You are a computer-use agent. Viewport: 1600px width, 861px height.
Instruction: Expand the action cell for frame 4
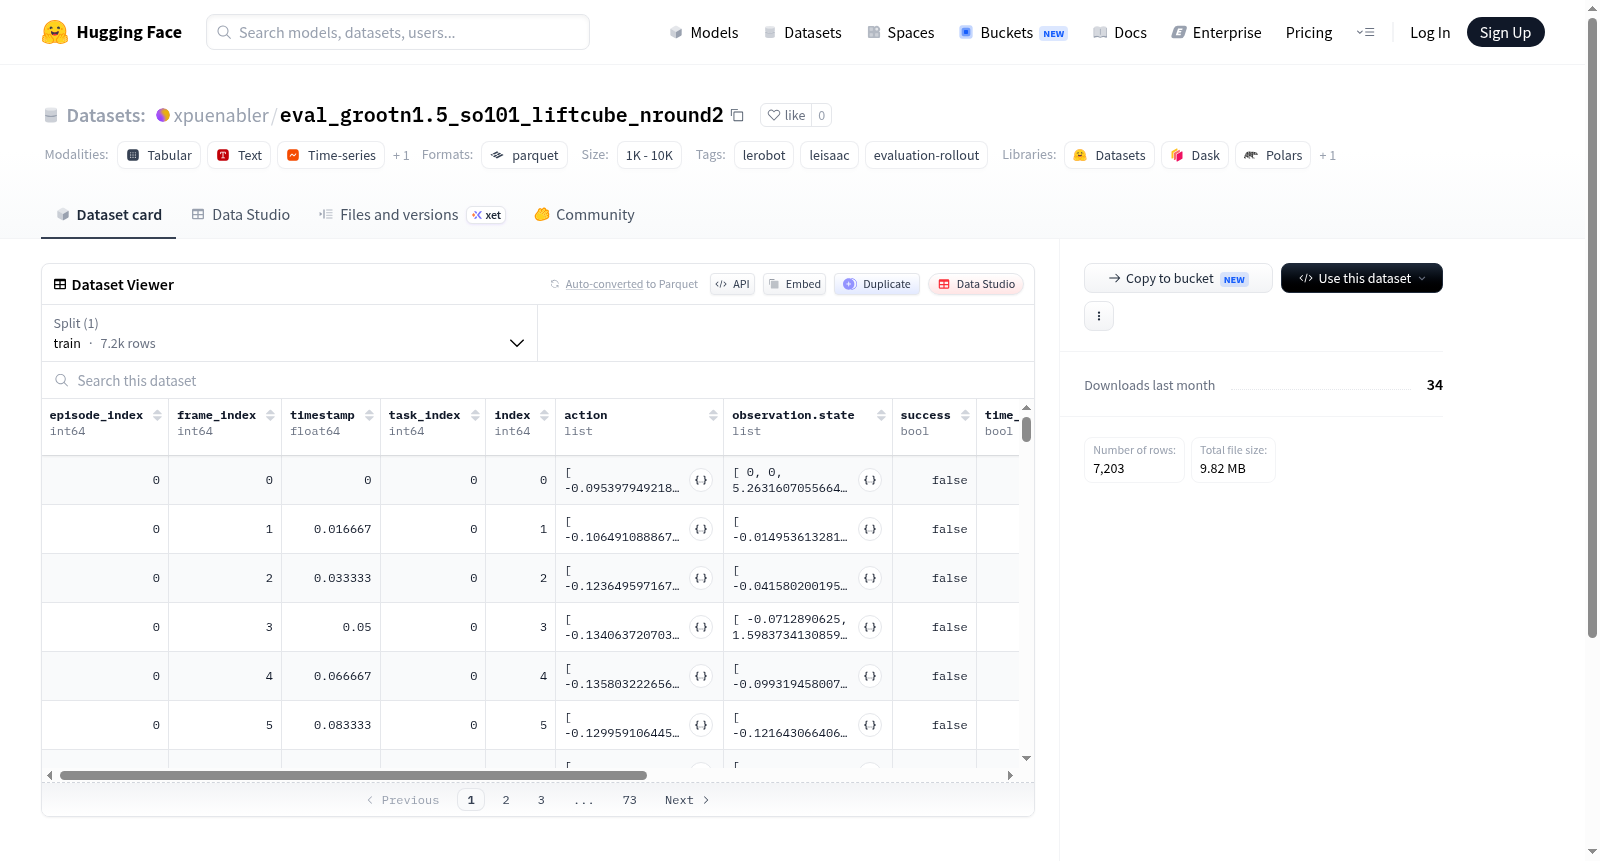coord(701,676)
